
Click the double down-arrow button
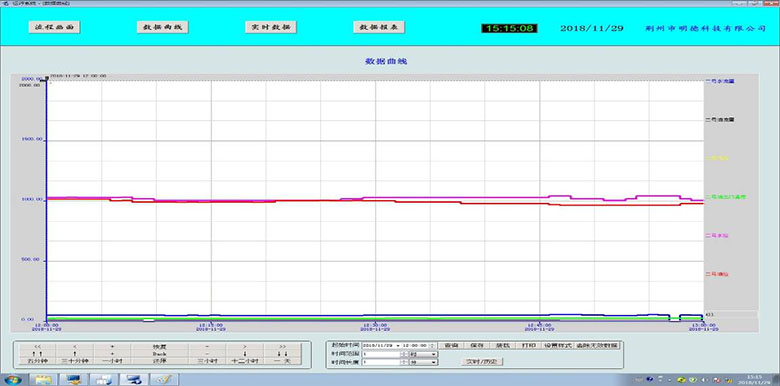click(283, 354)
